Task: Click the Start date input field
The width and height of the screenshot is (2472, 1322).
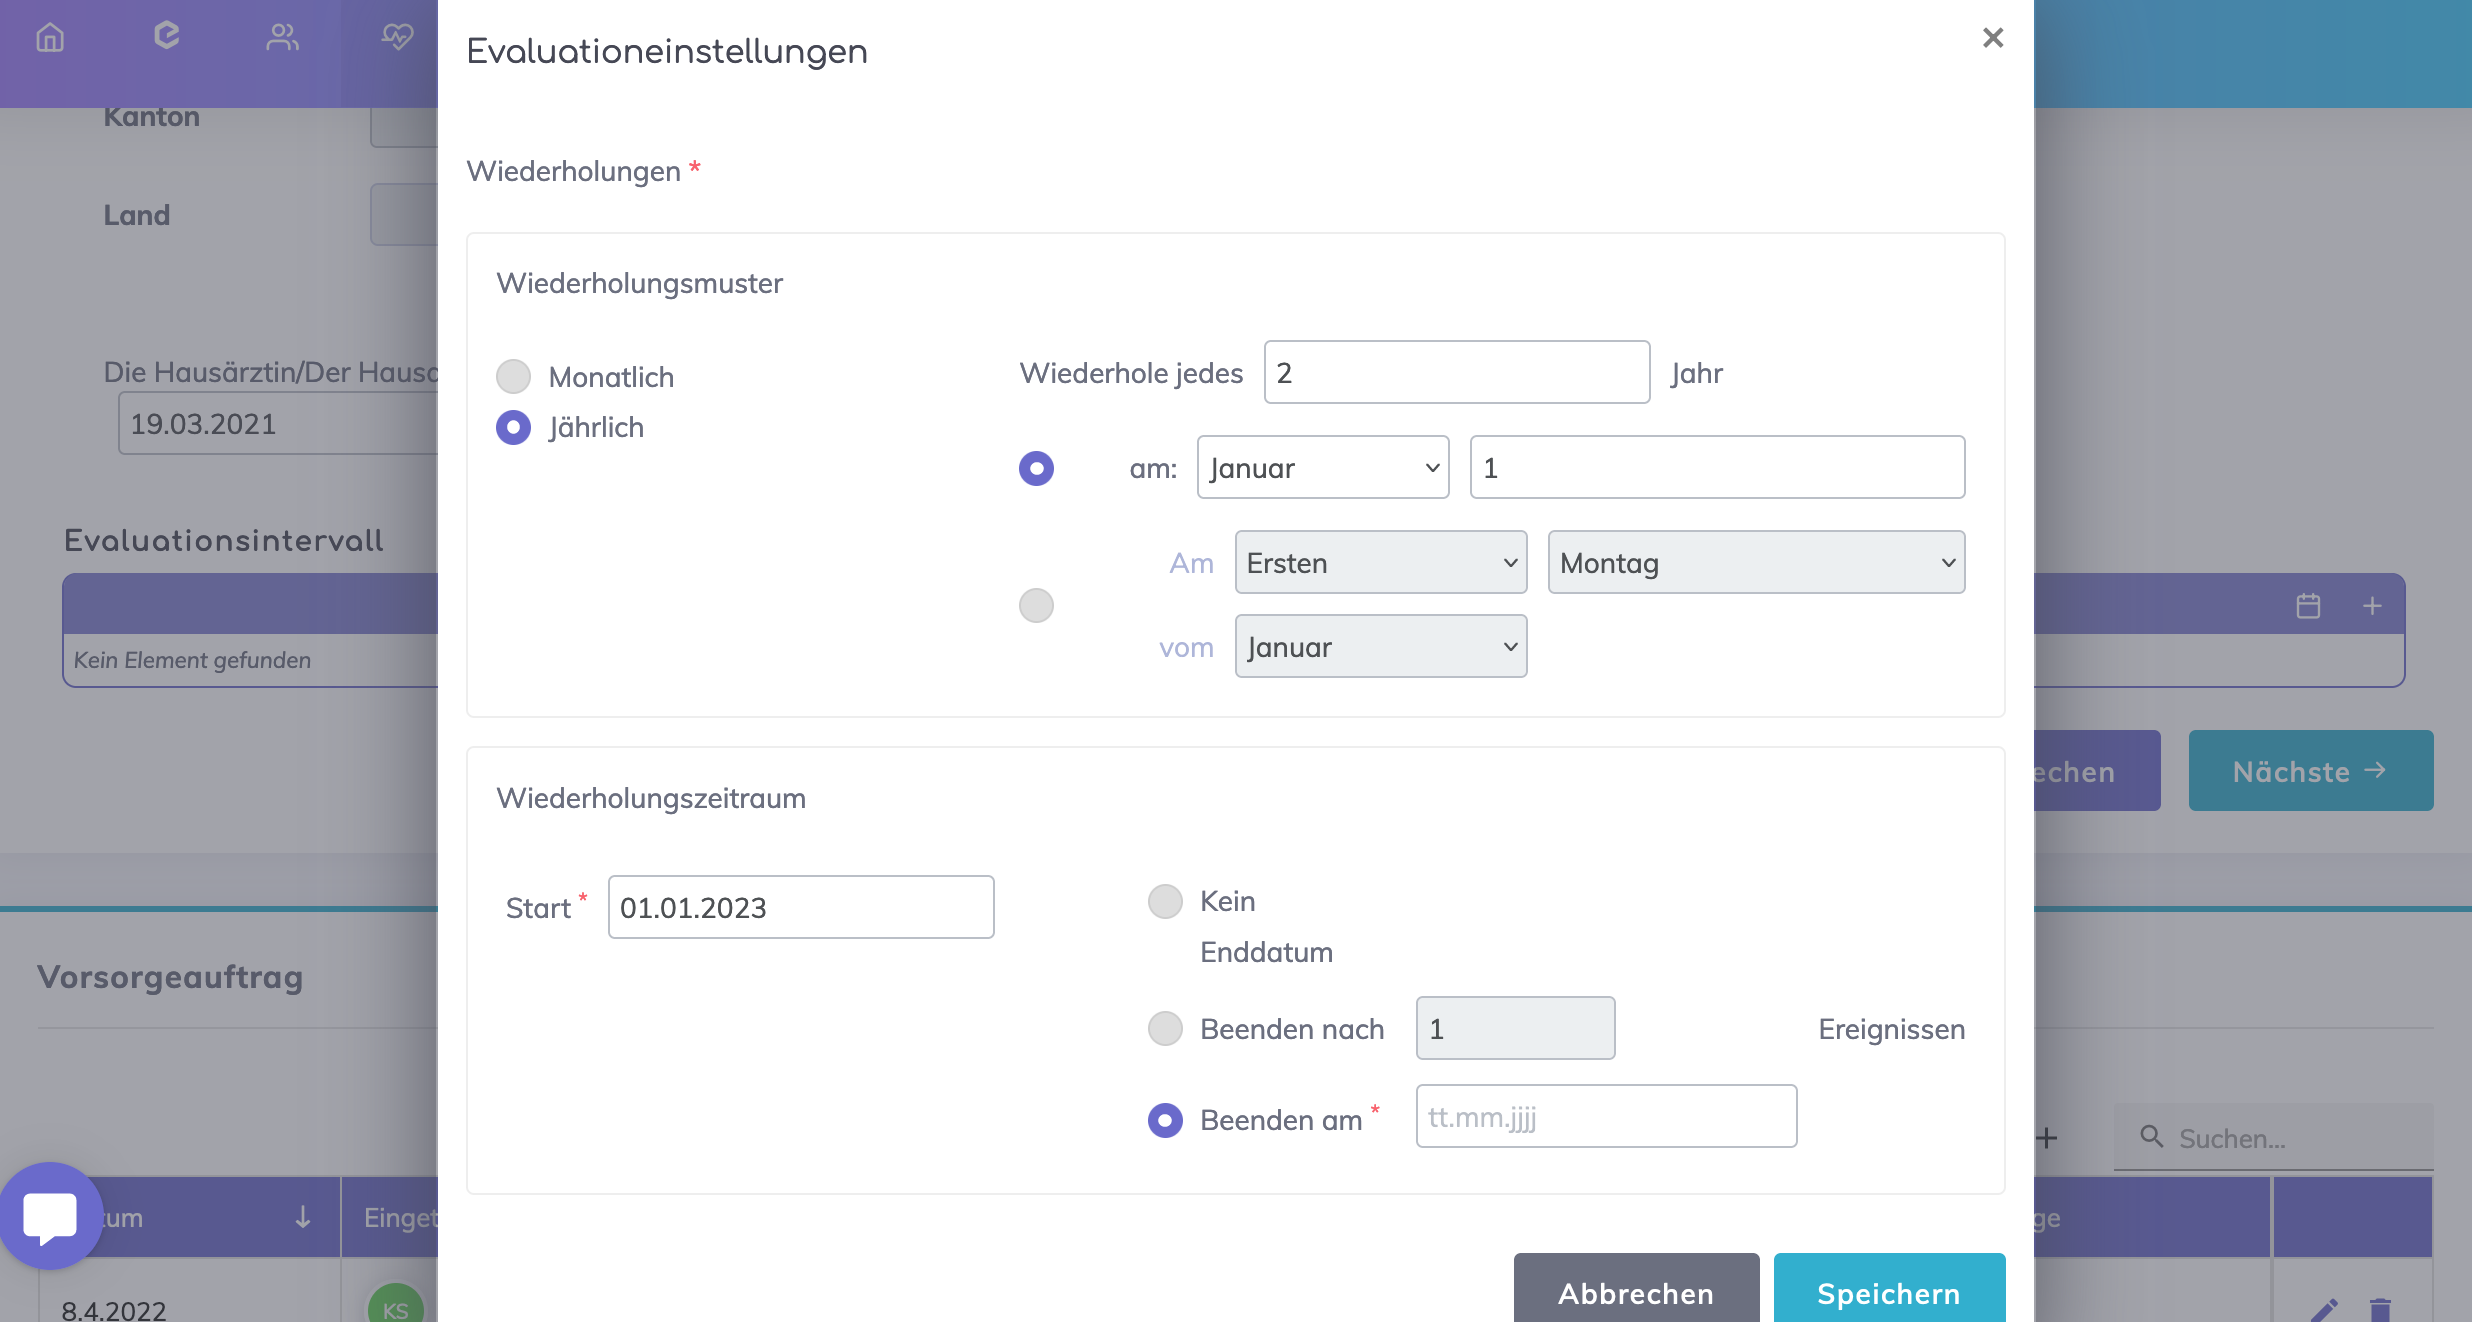Action: 800,907
